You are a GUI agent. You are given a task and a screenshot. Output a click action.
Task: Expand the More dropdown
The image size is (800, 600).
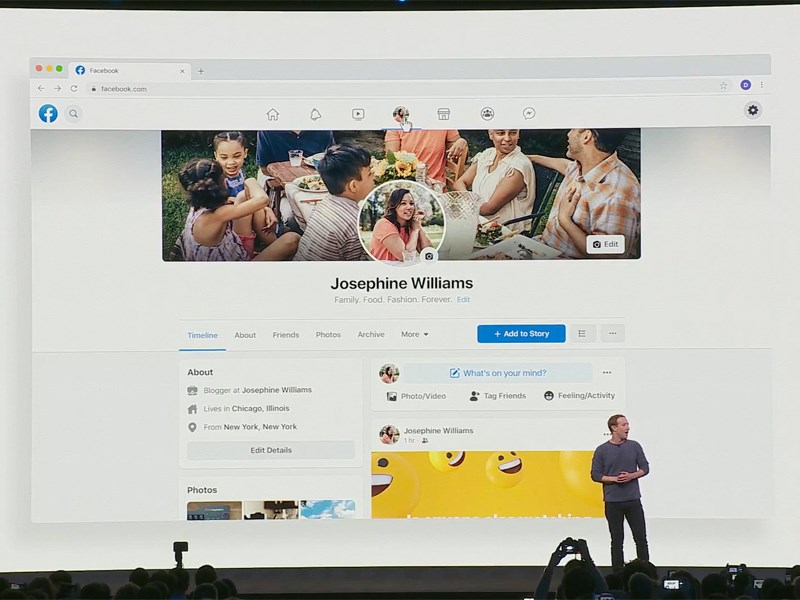click(x=414, y=334)
